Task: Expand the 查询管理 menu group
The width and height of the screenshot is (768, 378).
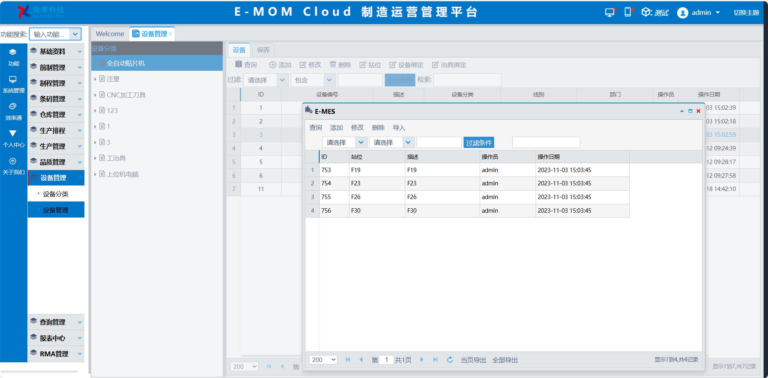Action: (56, 322)
